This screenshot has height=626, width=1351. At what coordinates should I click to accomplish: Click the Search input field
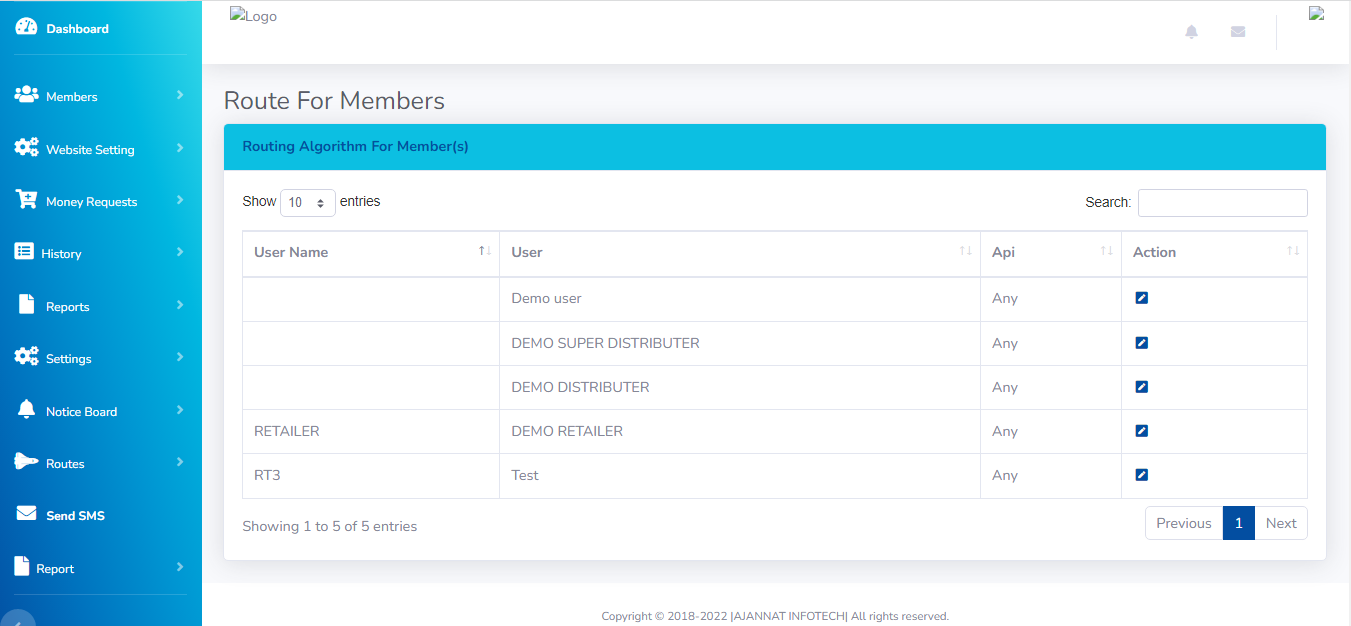click(x=1222, y=203)
